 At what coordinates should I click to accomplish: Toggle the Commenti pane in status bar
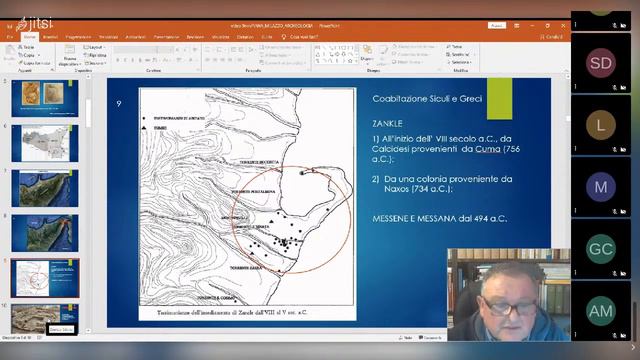430,338
